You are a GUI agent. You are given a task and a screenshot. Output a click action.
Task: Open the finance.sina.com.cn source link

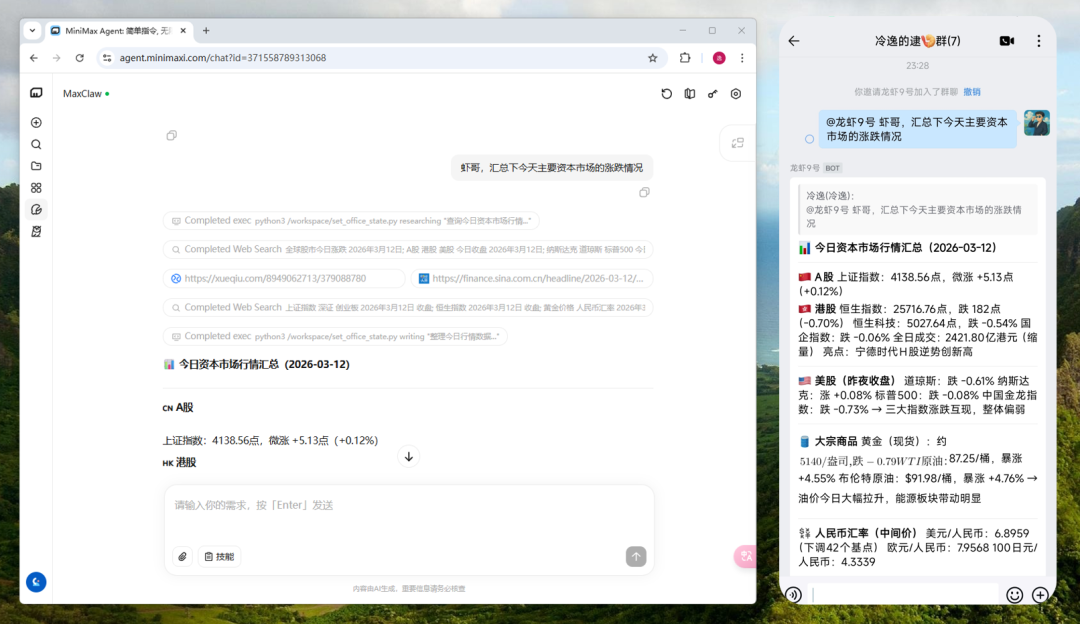[x=532, y=278]
